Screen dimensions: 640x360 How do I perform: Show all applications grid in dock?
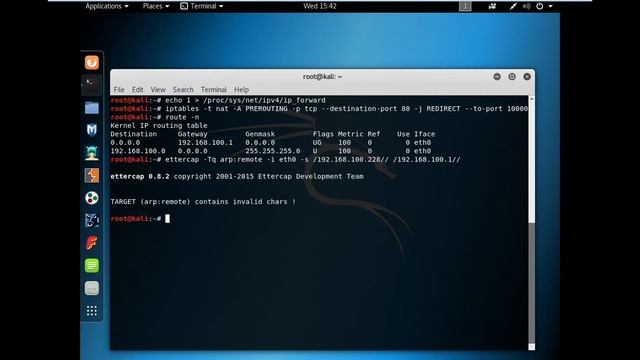pyautogui.click(x=92, y=311)
